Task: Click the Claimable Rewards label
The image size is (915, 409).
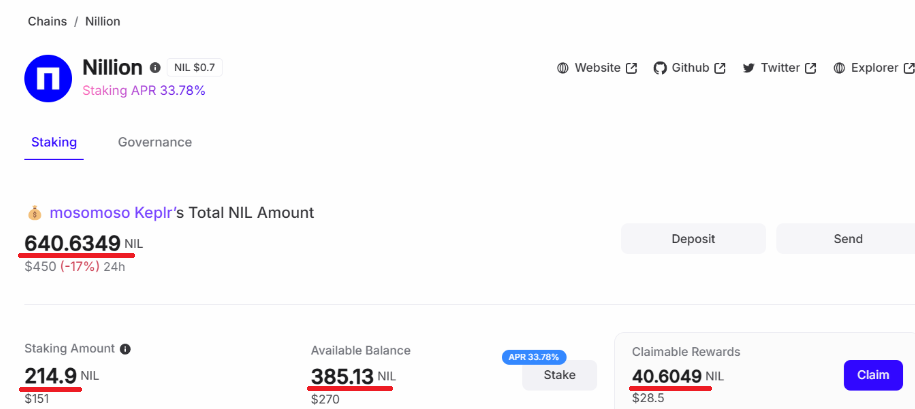Action: [x=686, y=352]
